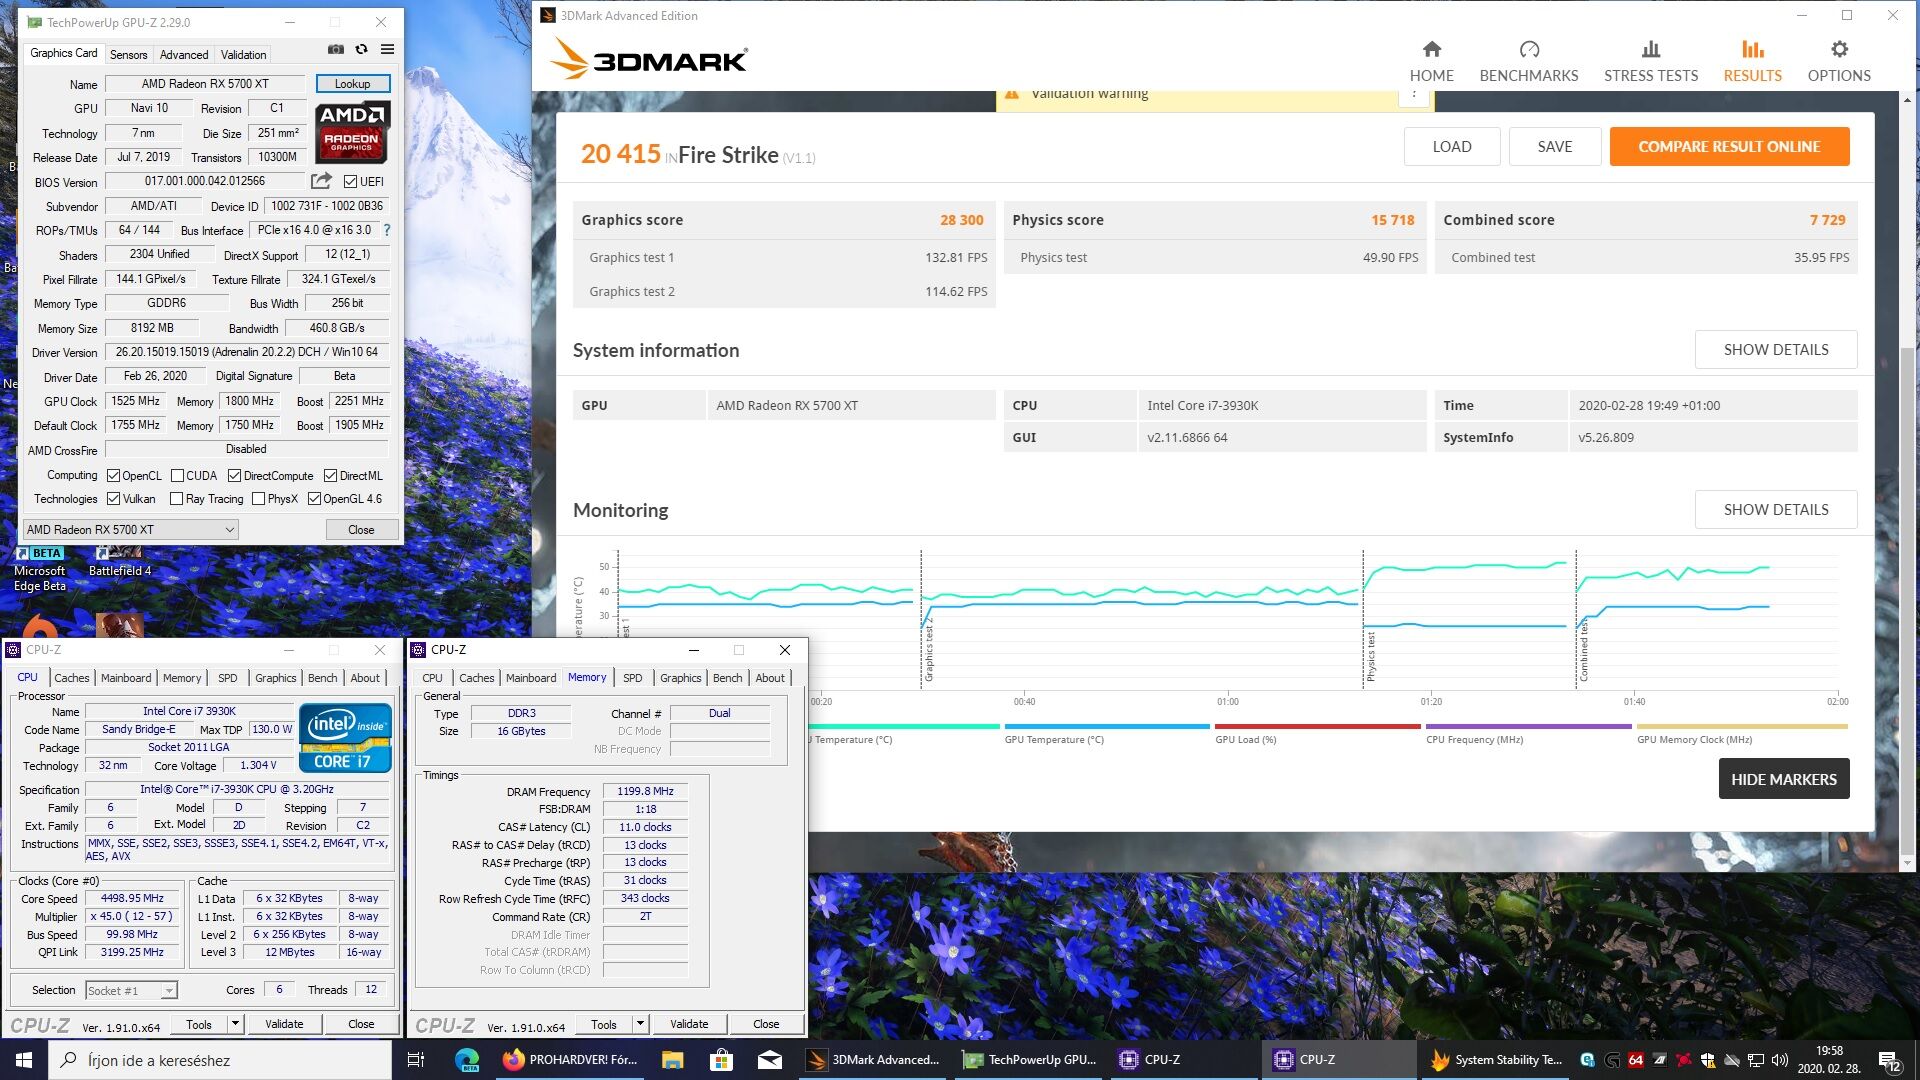
Task: Toggle the PhysX checkbox
Action: pos(258,499)
